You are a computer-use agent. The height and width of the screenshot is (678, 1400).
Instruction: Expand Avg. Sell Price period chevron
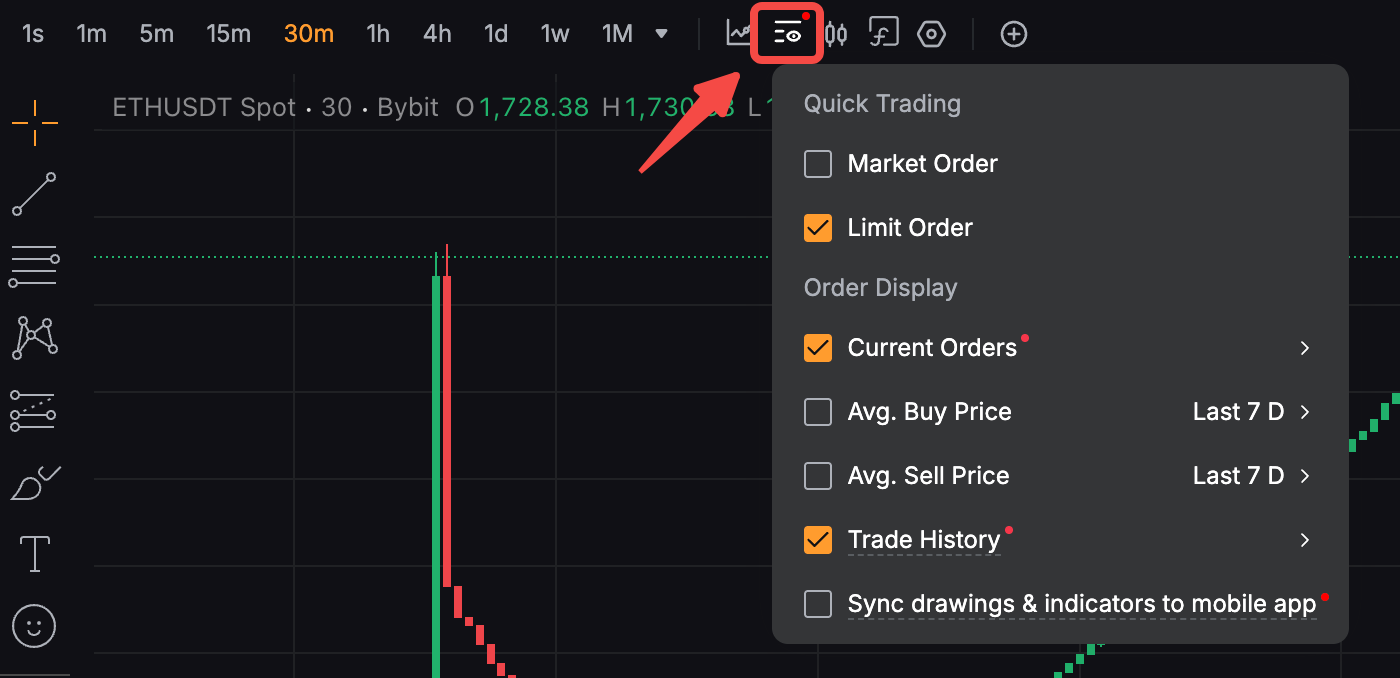(x=1304, y=476)
